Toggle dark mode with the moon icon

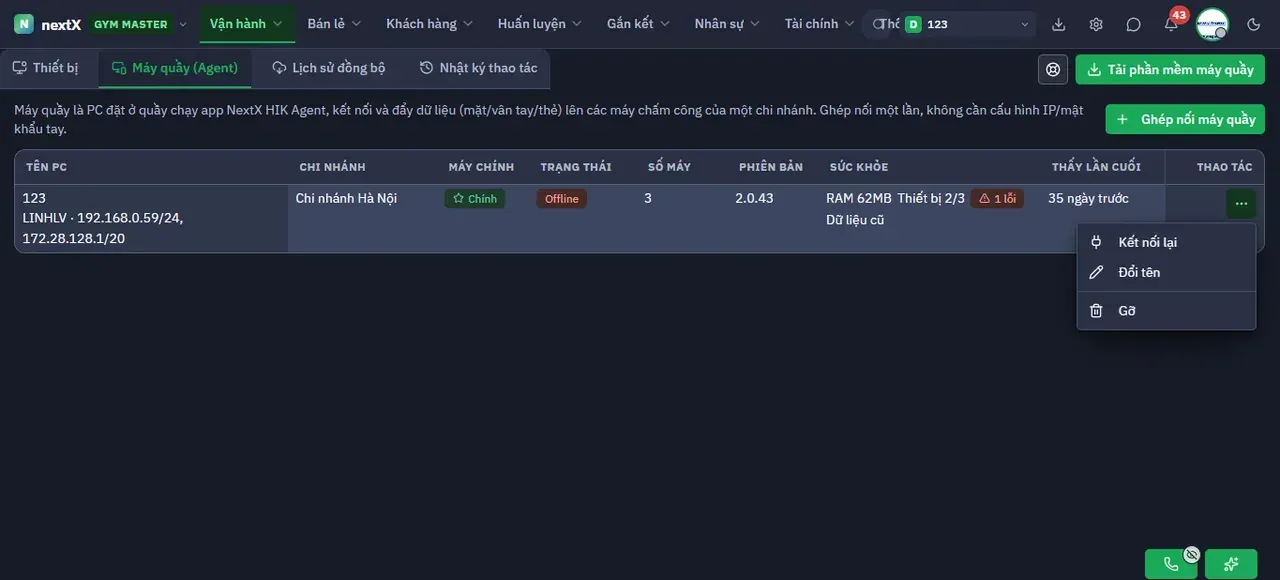(x=1254, y=24)
